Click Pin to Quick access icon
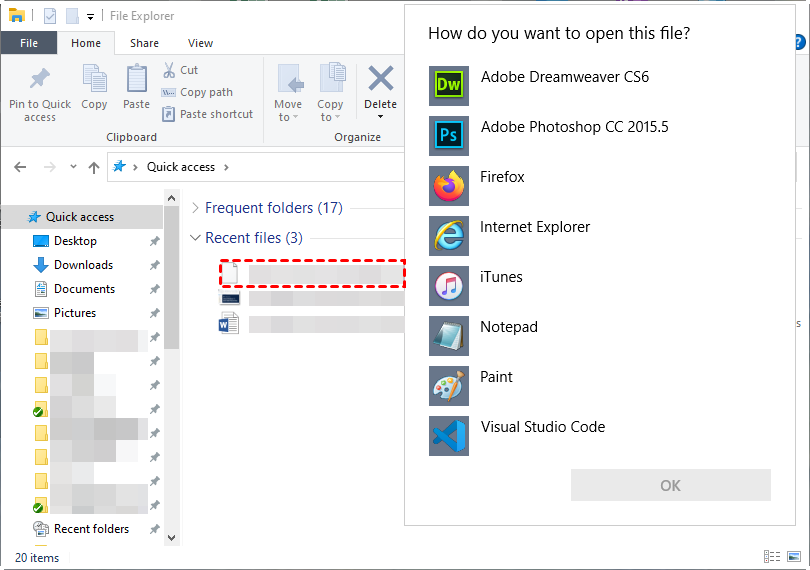Viewport: 810px width, 570px height. (x=40, y=79)
